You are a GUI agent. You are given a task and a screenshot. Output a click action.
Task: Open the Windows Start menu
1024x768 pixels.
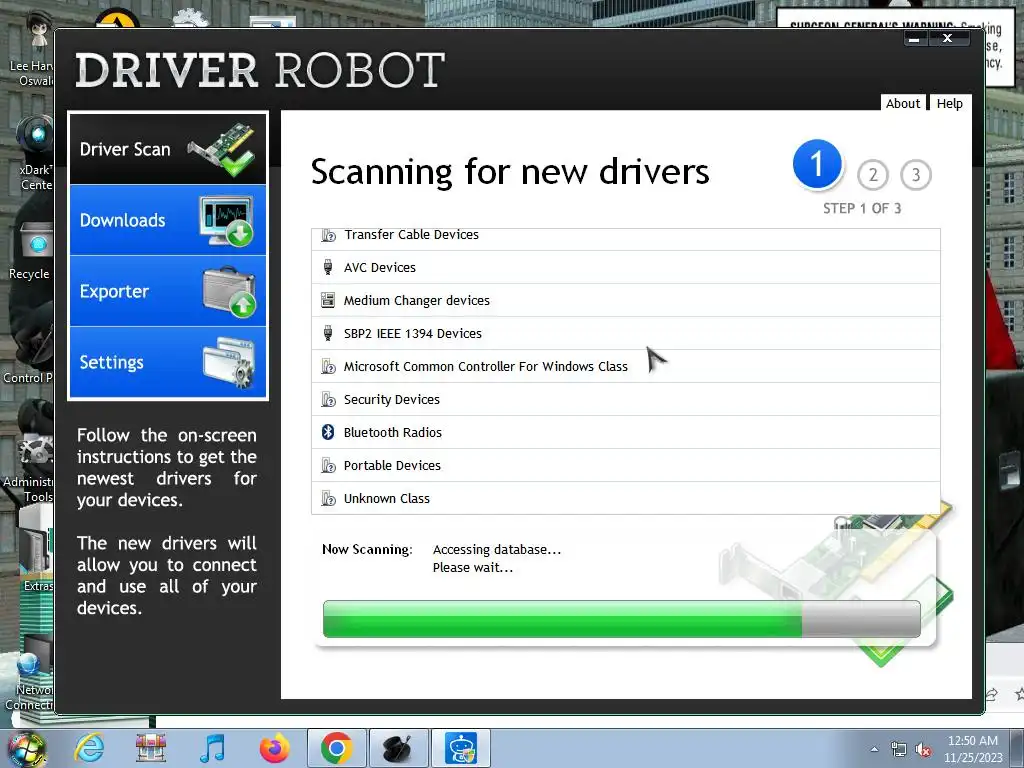coord(27,750)
